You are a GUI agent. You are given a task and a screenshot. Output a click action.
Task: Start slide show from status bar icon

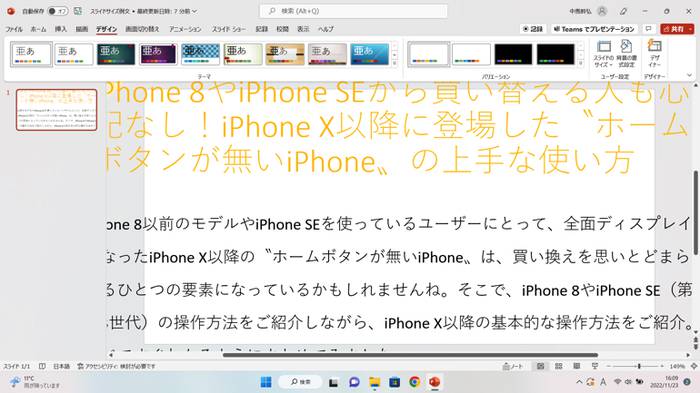595,366
